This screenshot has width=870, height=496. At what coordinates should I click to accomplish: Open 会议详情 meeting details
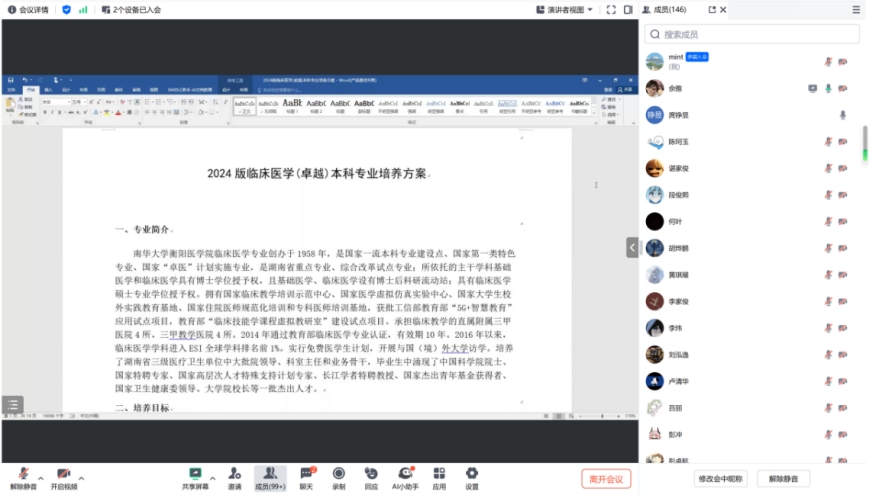point(27,9)
